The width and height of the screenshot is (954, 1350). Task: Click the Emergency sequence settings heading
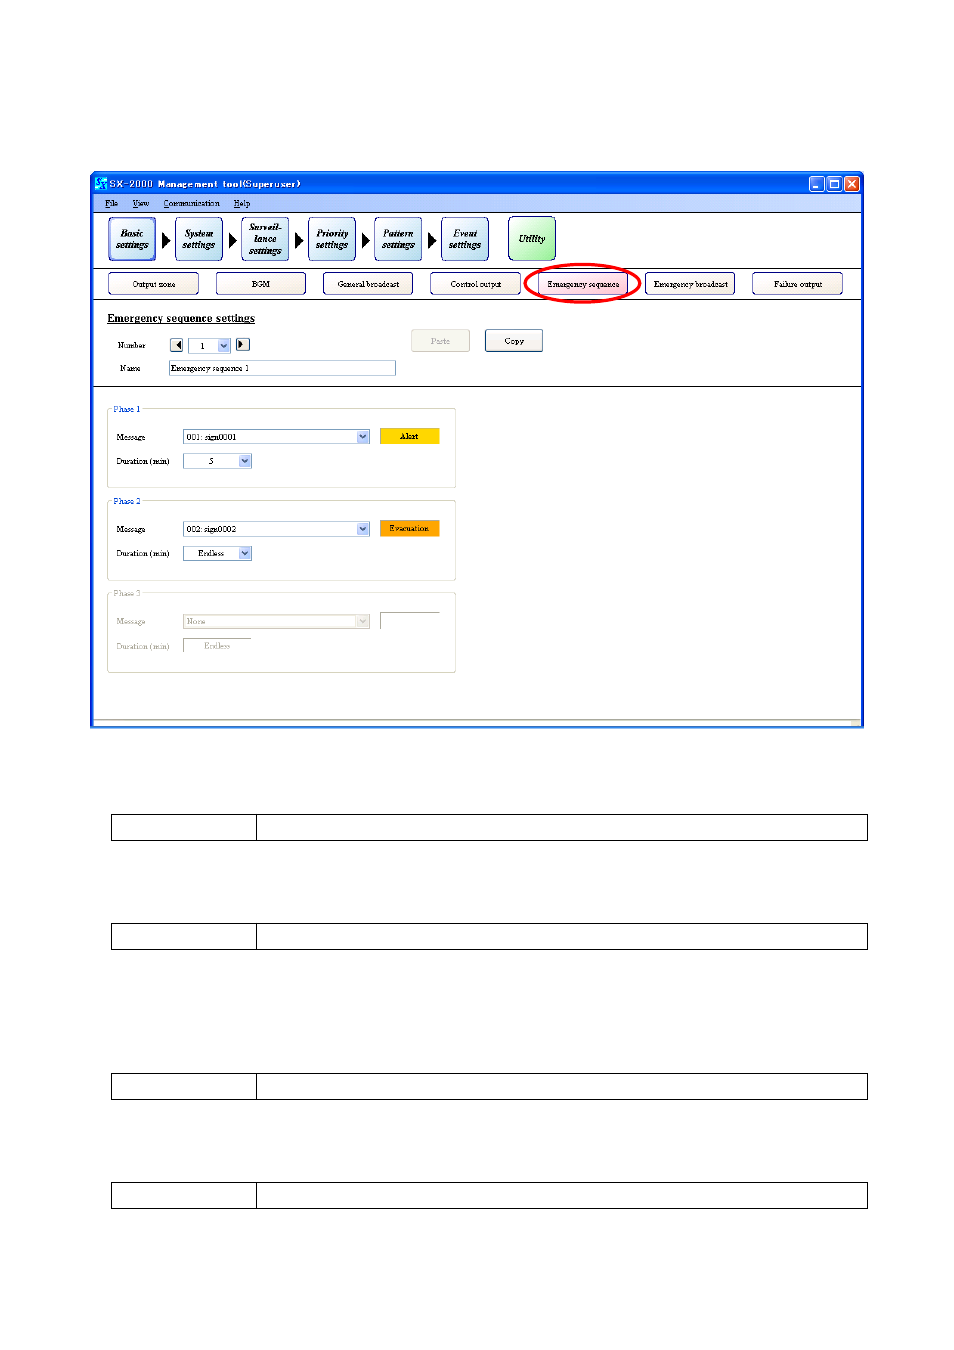tap(181, 318)
